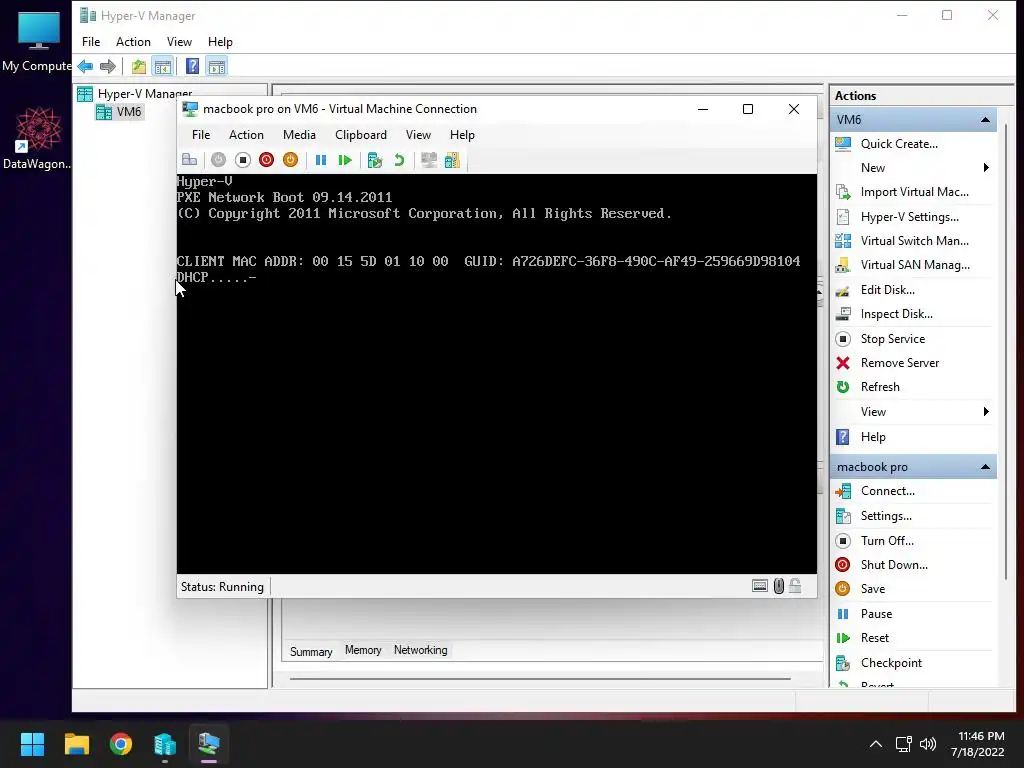Open File menu in Hyper-V Manager
Image resolution: width=1024 pixels, height=768 pixels.
[x=91, y=42]
